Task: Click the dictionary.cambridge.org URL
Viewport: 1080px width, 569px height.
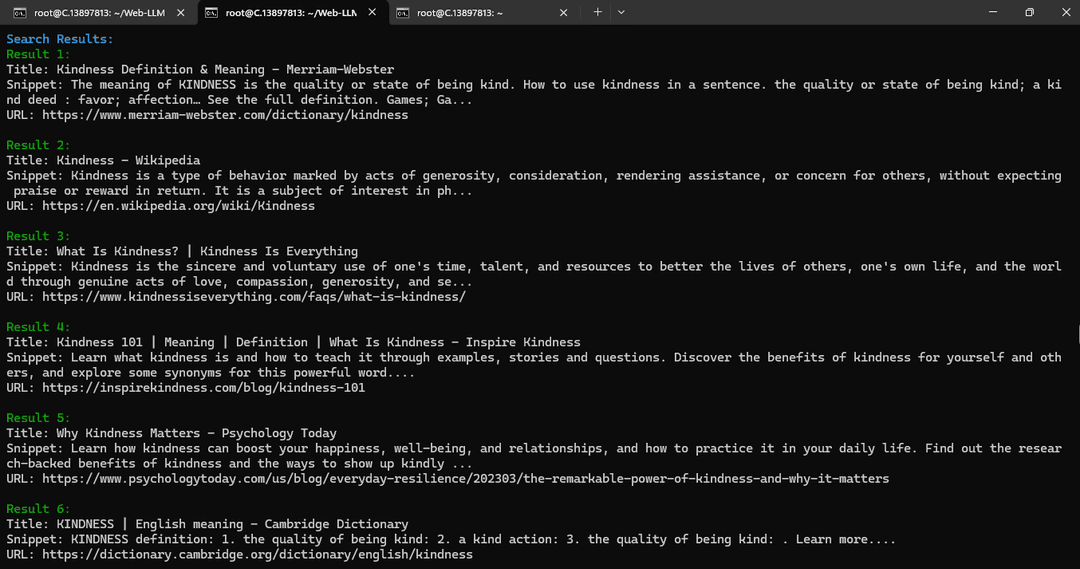Action: click(258, 555)
